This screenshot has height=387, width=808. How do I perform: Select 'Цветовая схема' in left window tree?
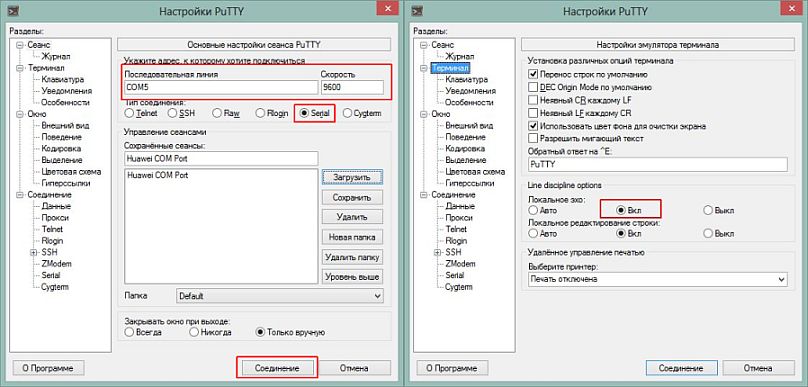[71, 172]
